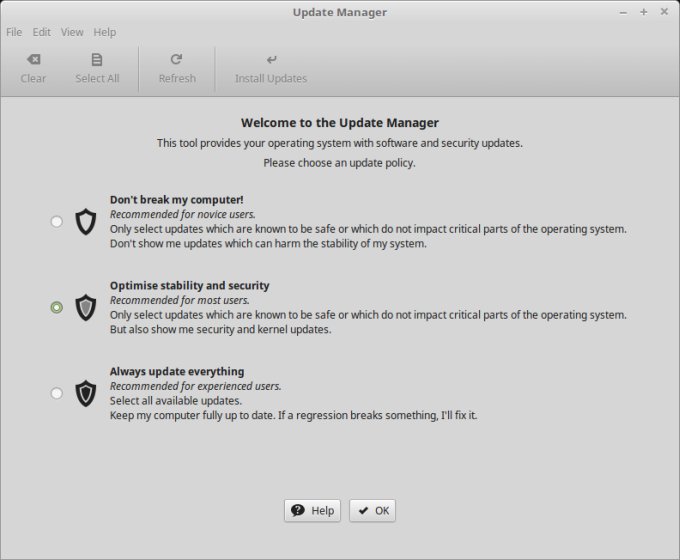Screen dimensions: 680x560
Task: Open the Help menu in menu bar
Action: point(105,32)
